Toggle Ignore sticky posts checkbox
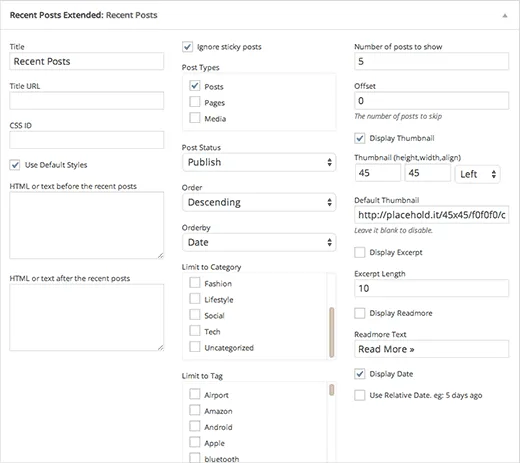 [187, 47]
